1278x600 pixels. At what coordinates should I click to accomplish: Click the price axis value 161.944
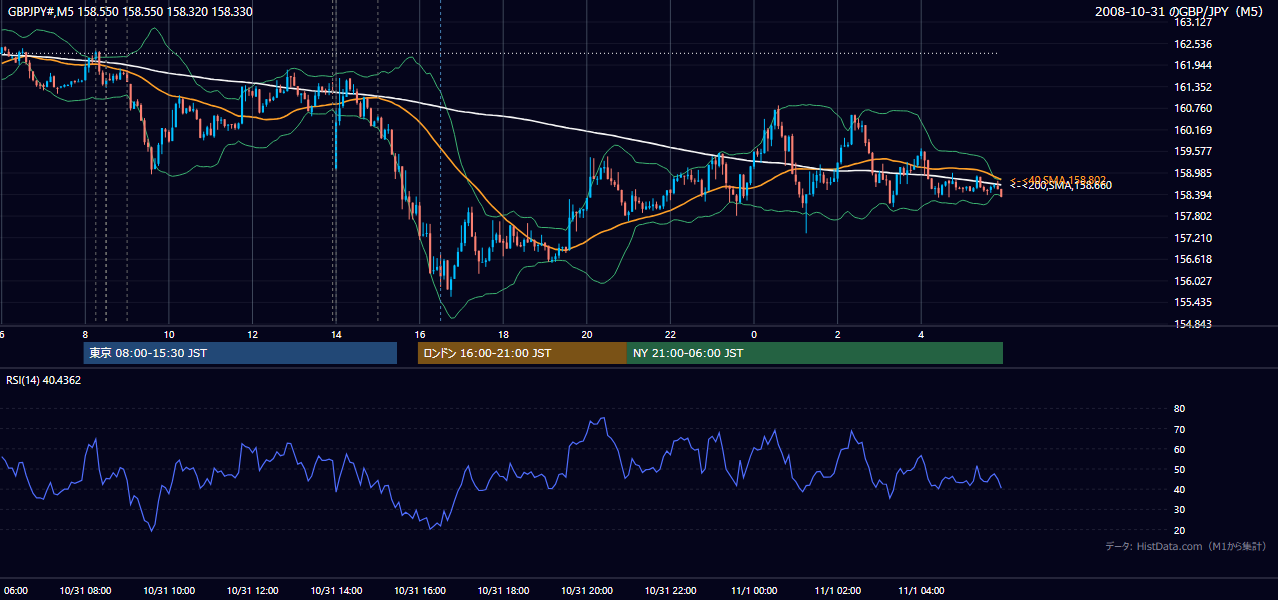(1192, 66)
